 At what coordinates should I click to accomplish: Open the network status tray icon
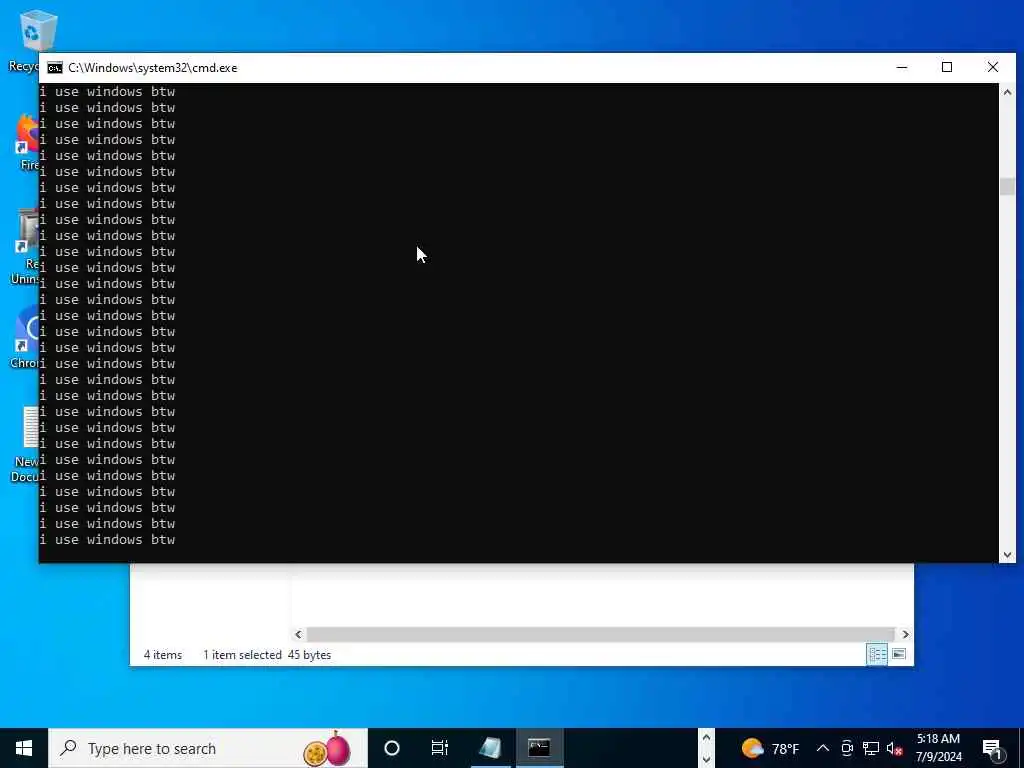tap(871, 748)
